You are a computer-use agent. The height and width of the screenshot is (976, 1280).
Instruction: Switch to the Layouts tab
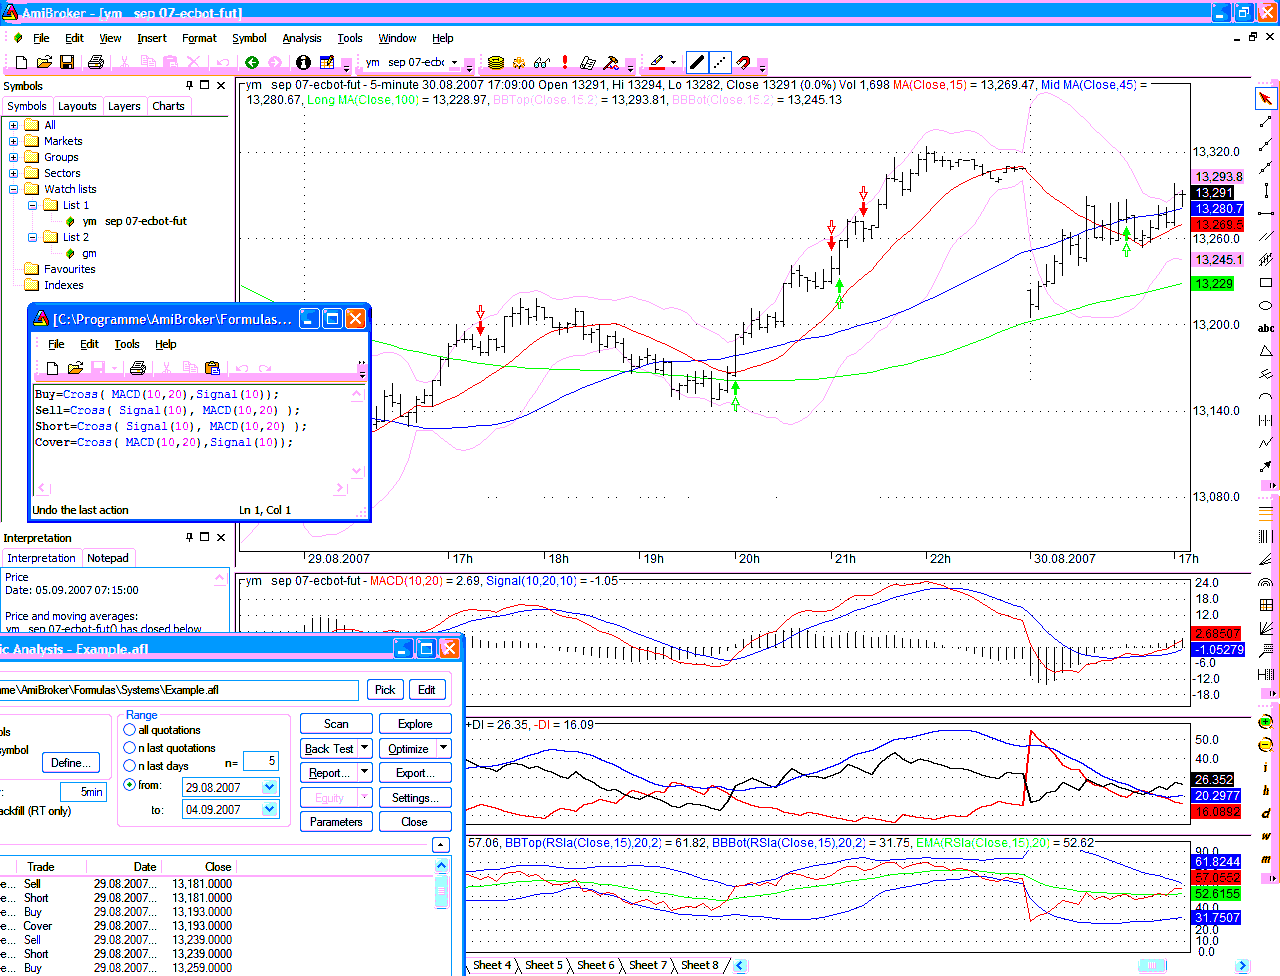(x=77, y=106)
